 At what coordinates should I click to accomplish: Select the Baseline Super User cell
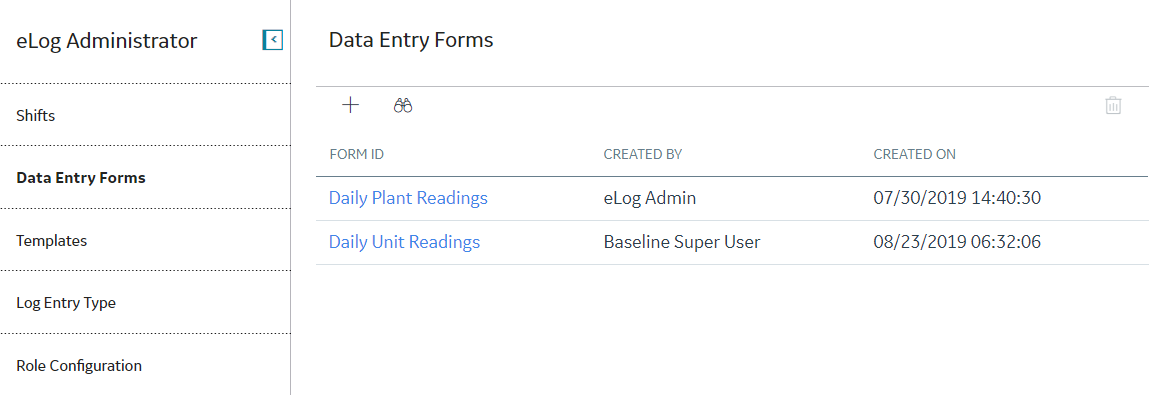682,242
